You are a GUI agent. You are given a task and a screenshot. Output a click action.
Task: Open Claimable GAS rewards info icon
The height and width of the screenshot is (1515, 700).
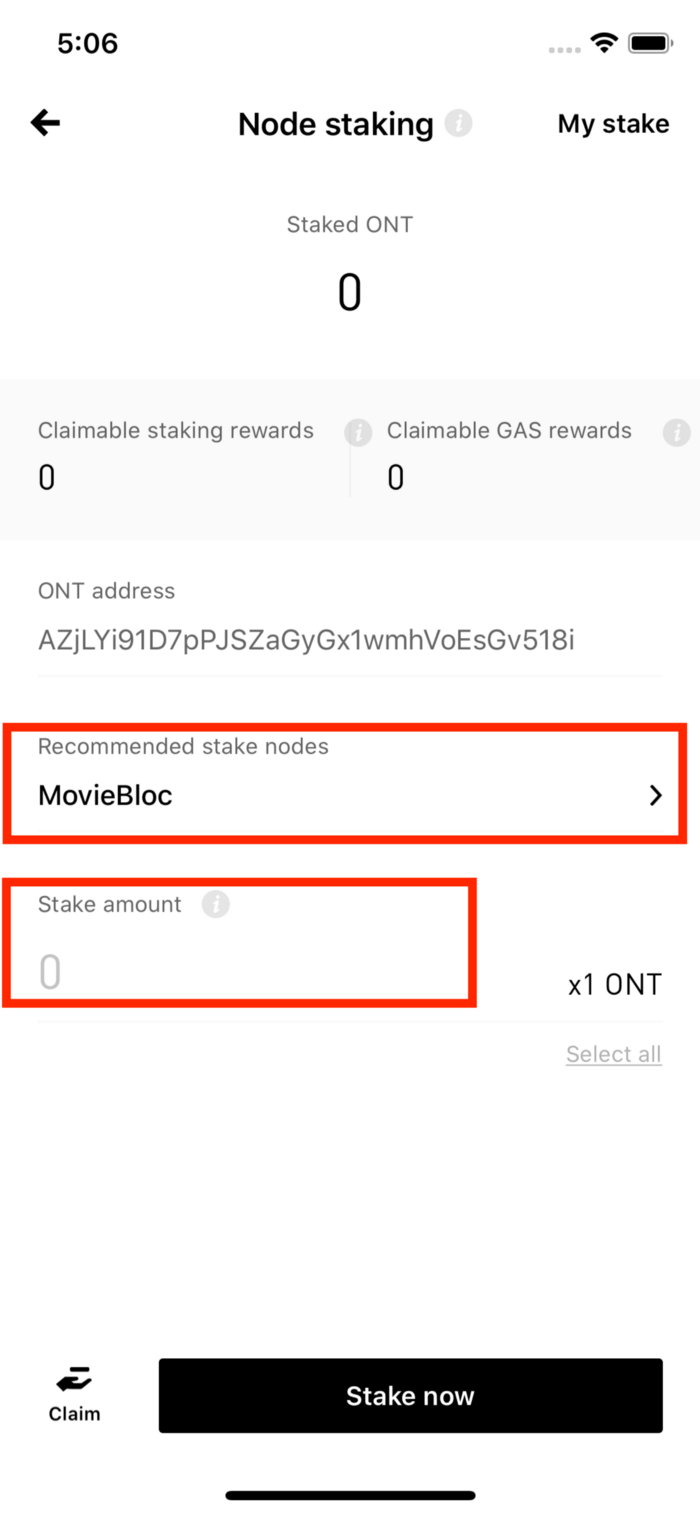[676, 432]
